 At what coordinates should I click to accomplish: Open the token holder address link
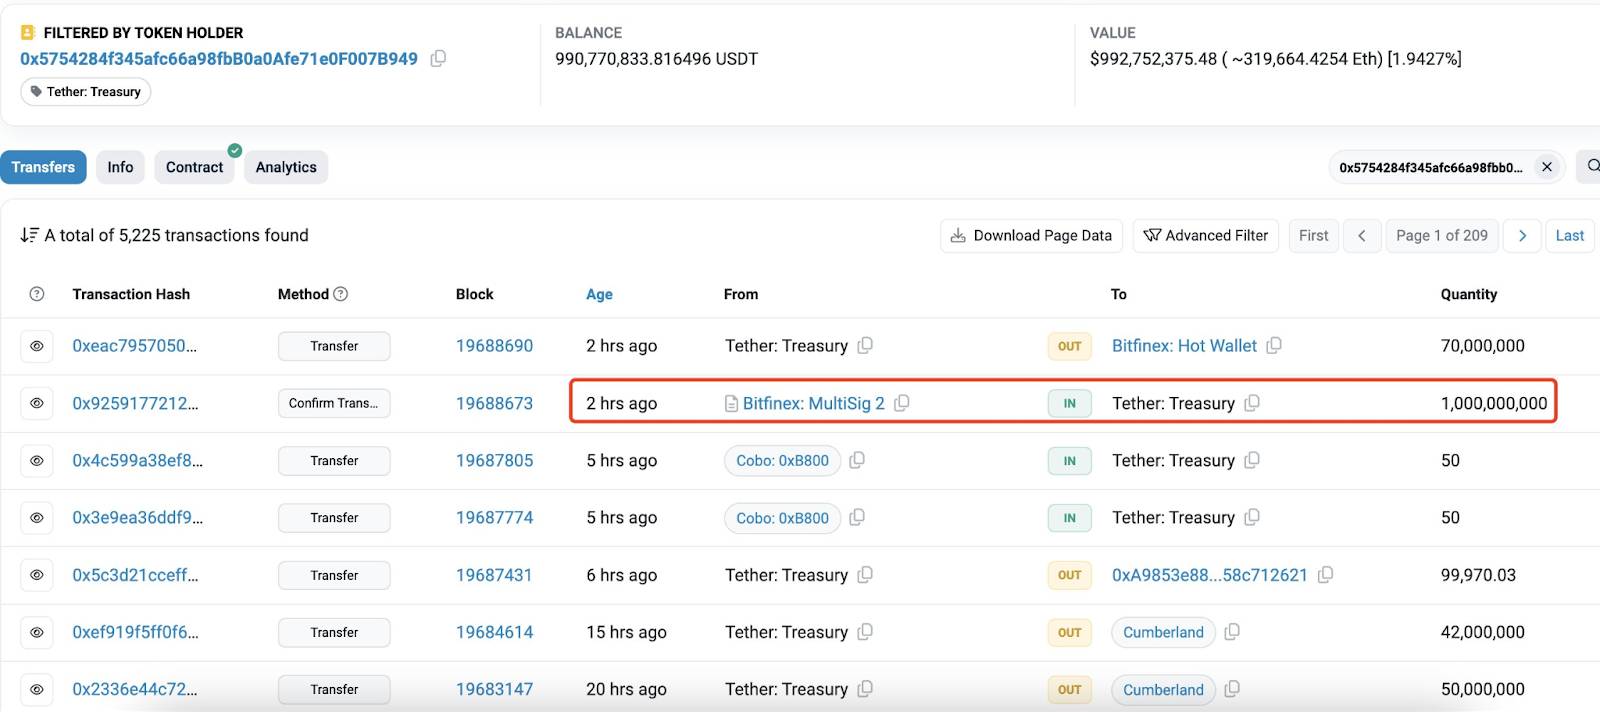point(219,59)
